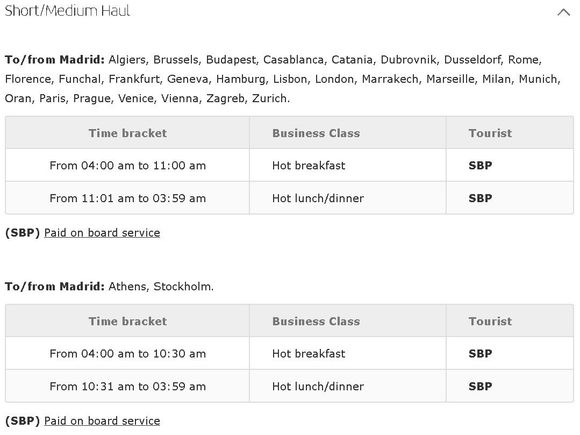Open second Paid on board service link
The height and width of the screenshot is (435, 580).
click(x=102, y=421)
